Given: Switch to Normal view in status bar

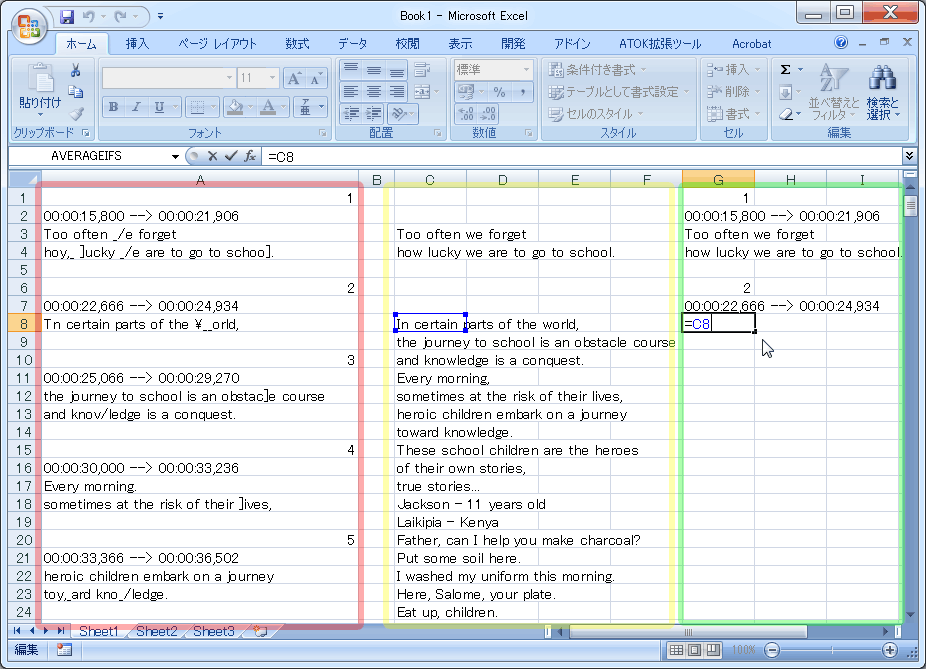Looking at the screenshot, I should (676, 650).
